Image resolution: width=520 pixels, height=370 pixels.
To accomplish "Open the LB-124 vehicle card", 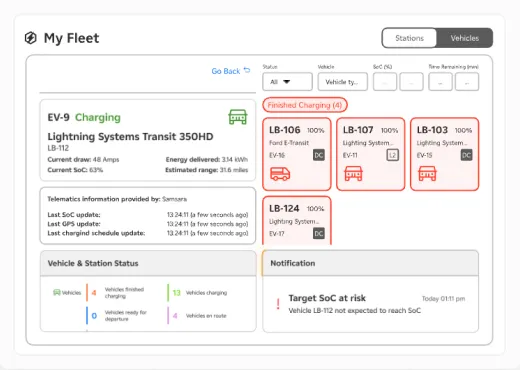I will point(297,221).
